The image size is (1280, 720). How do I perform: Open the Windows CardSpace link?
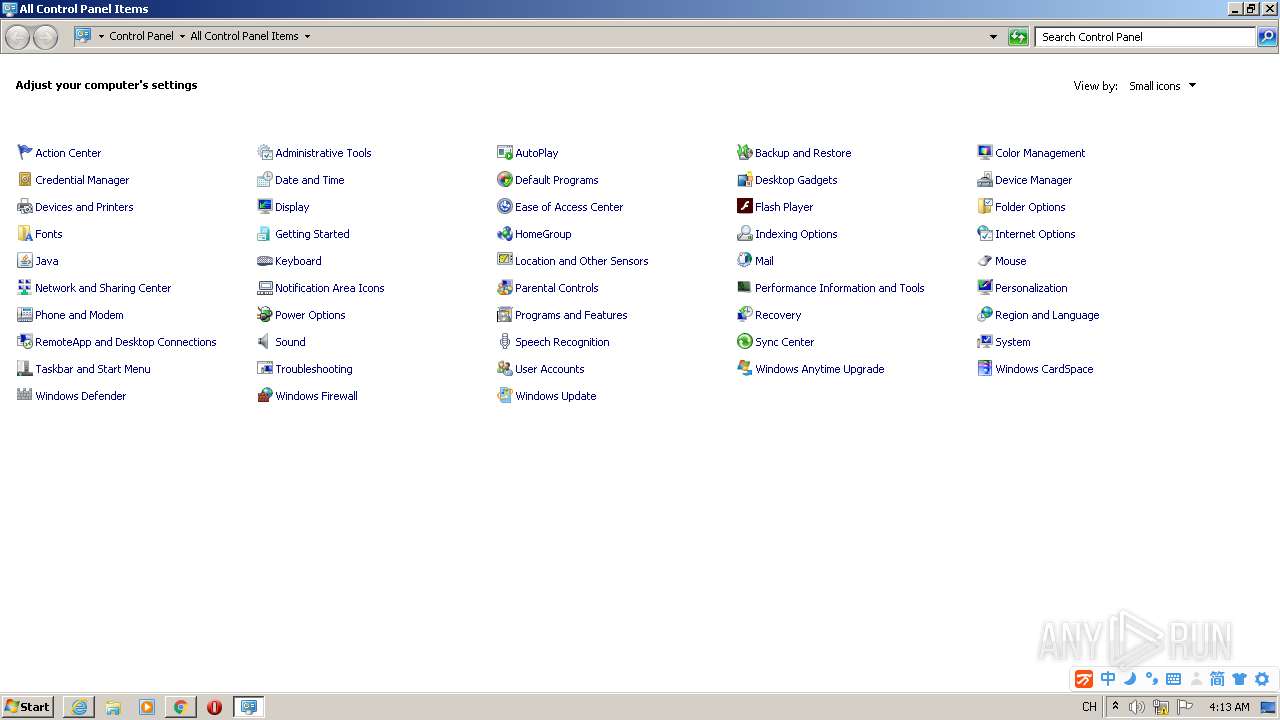1044,369
